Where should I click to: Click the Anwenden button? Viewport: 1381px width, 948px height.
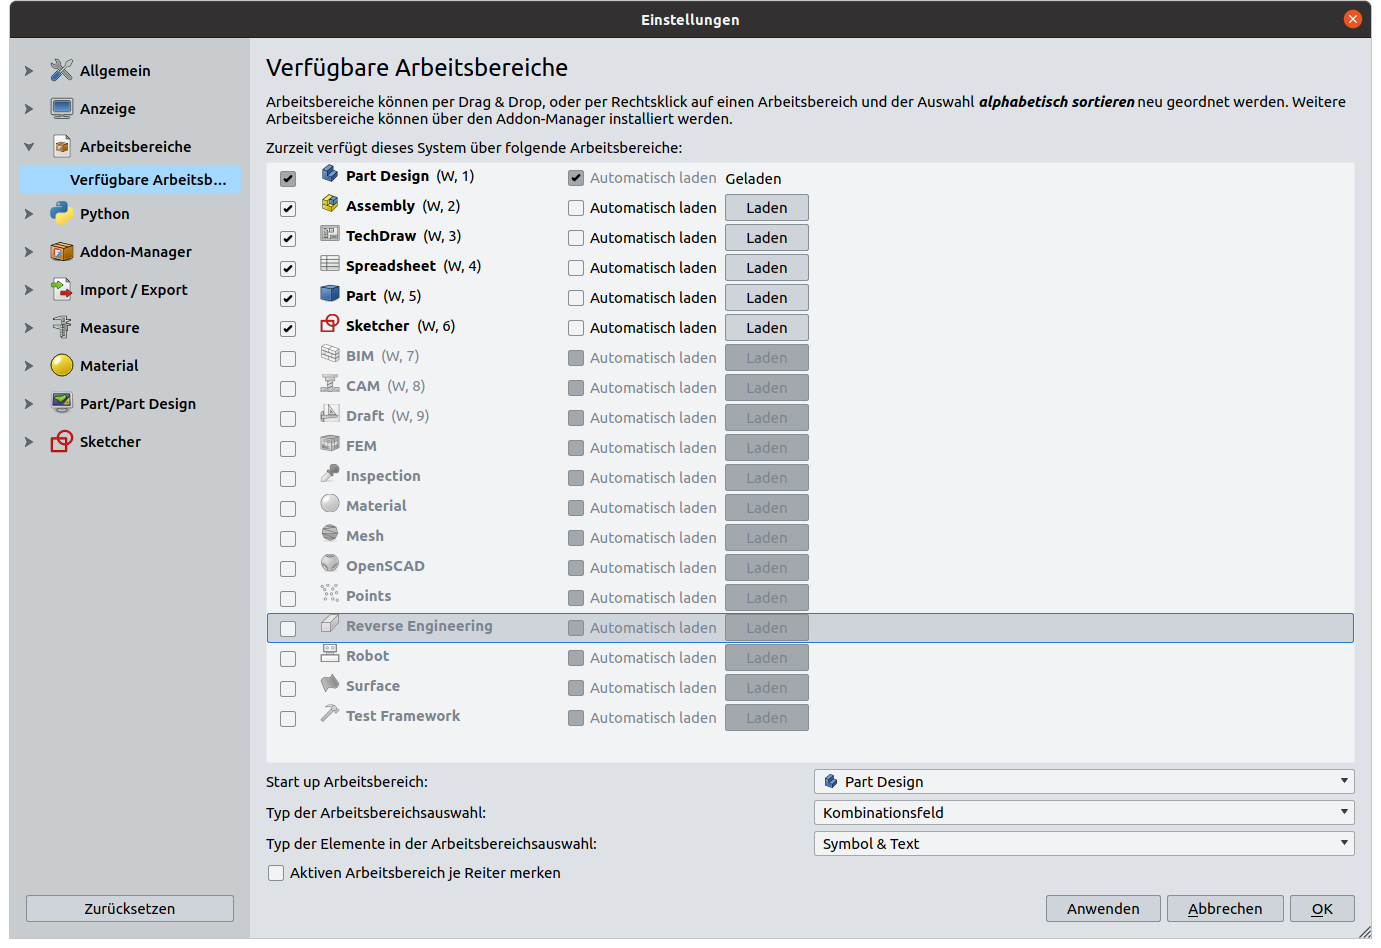pos(1102,909)
